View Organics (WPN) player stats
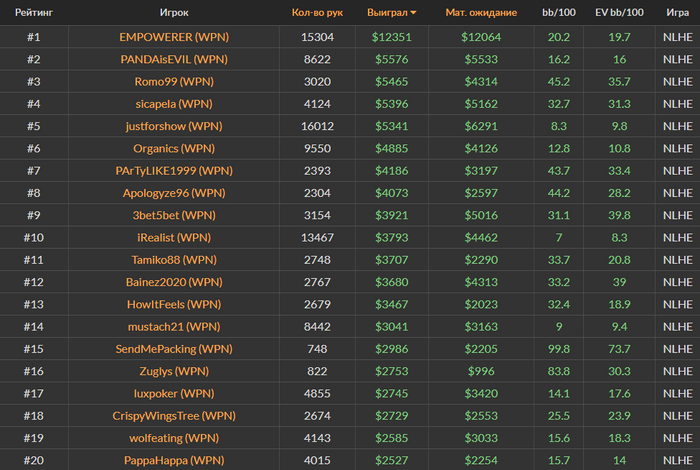The width and height of the screenshot is (700, 470). (x=174, y=148)
